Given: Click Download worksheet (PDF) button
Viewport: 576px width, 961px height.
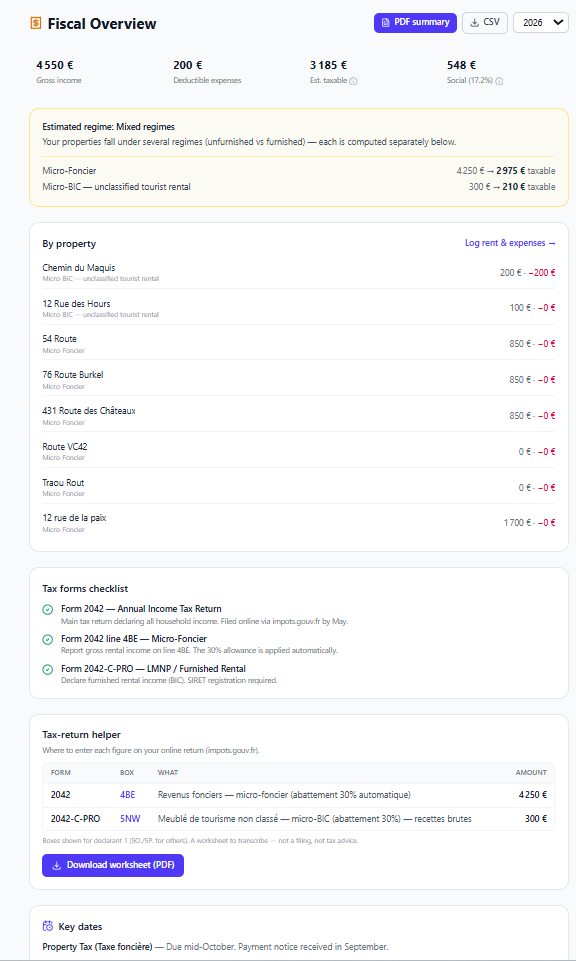Looking at the screenshot, I should (x=113, y=865).
